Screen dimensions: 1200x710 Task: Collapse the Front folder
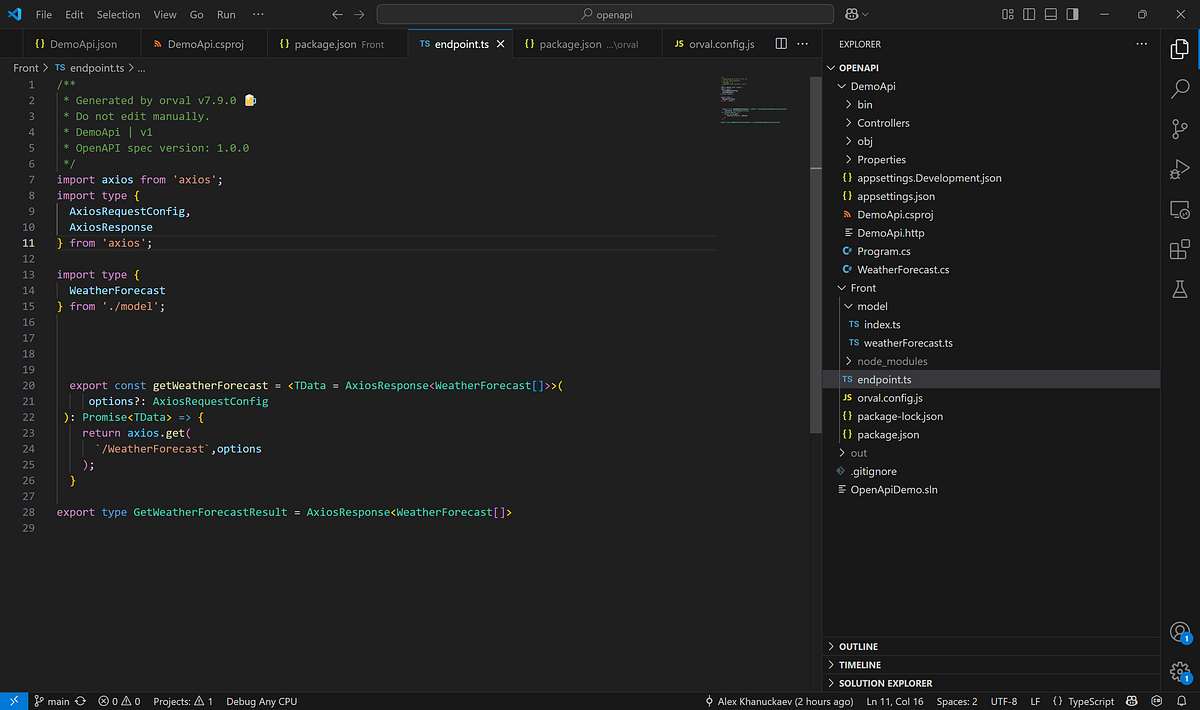(x=862, y=288)
